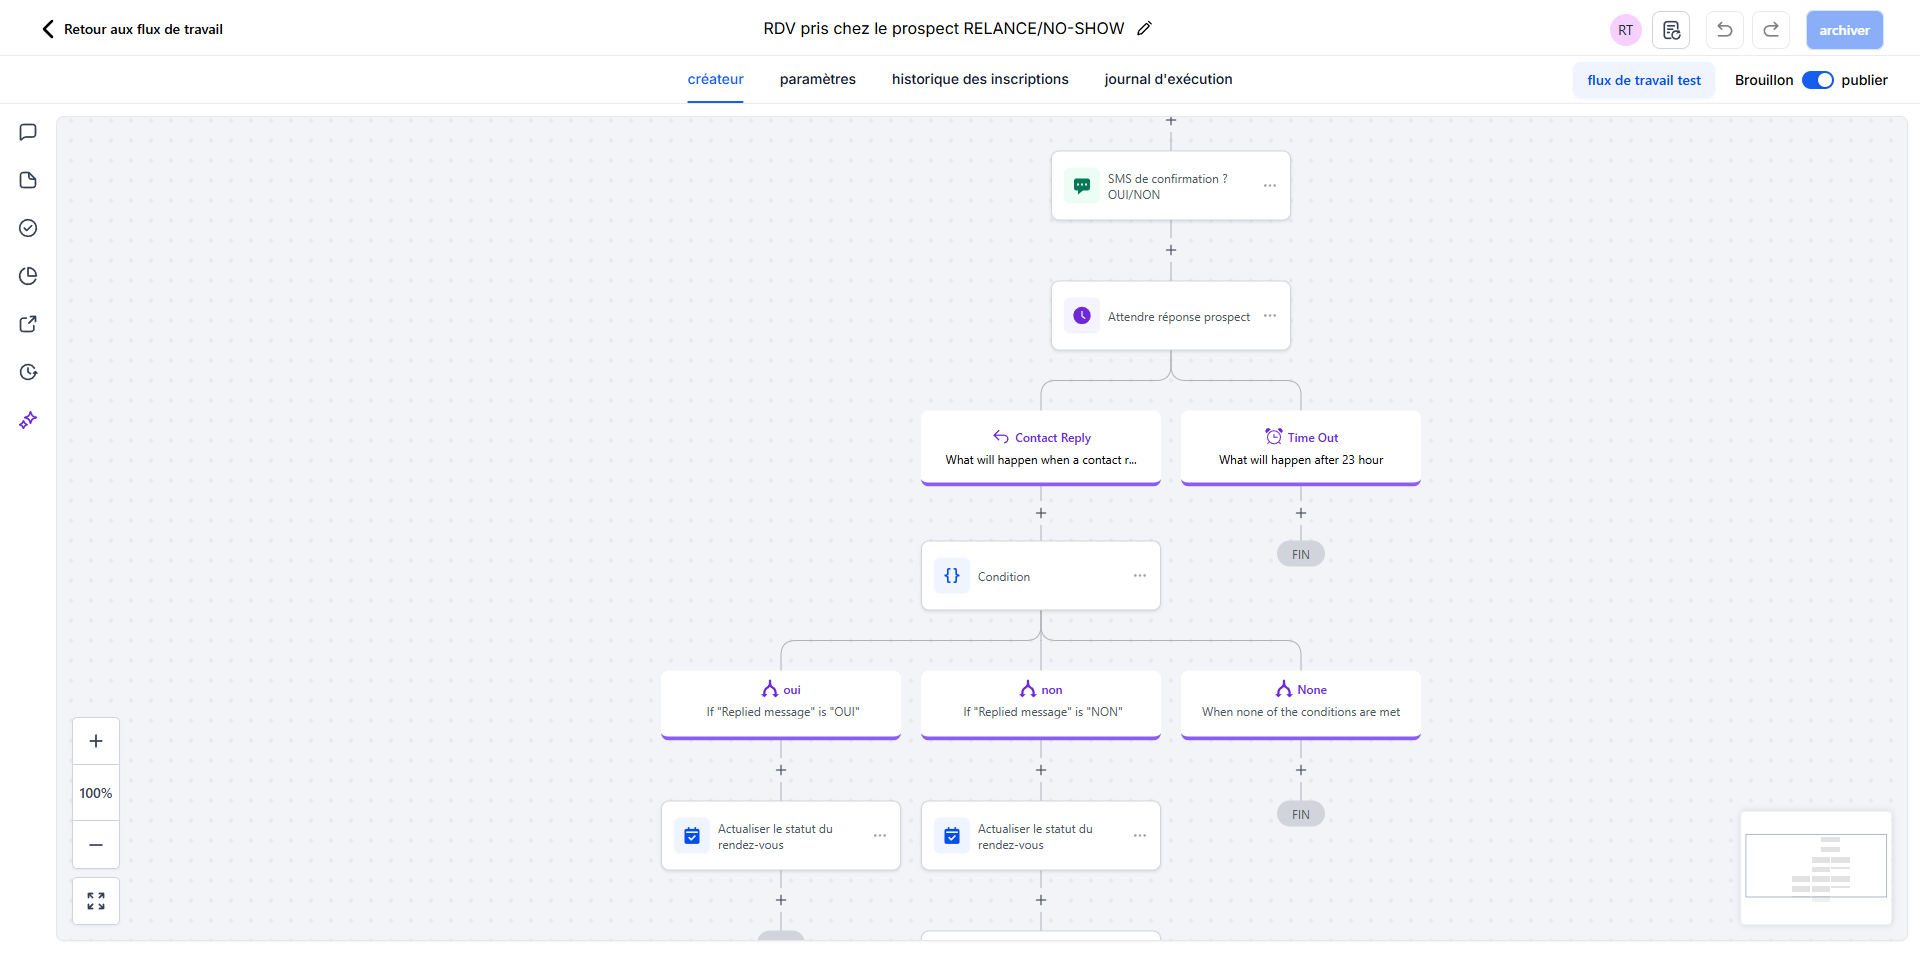
Task: Toggle the Brouillon/publier switch
Action: click(1817, 80)
